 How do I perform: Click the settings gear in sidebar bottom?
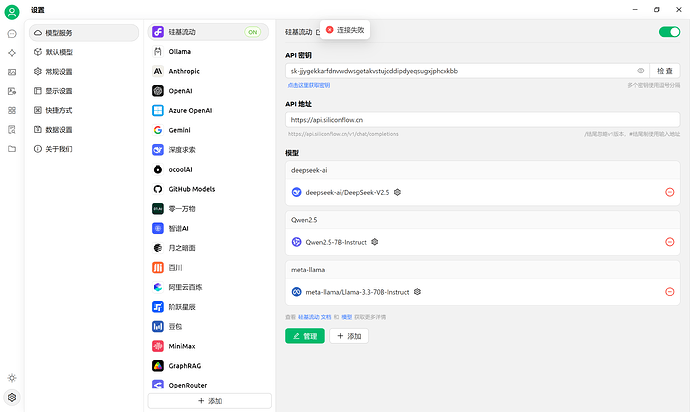tap(12, 397)
